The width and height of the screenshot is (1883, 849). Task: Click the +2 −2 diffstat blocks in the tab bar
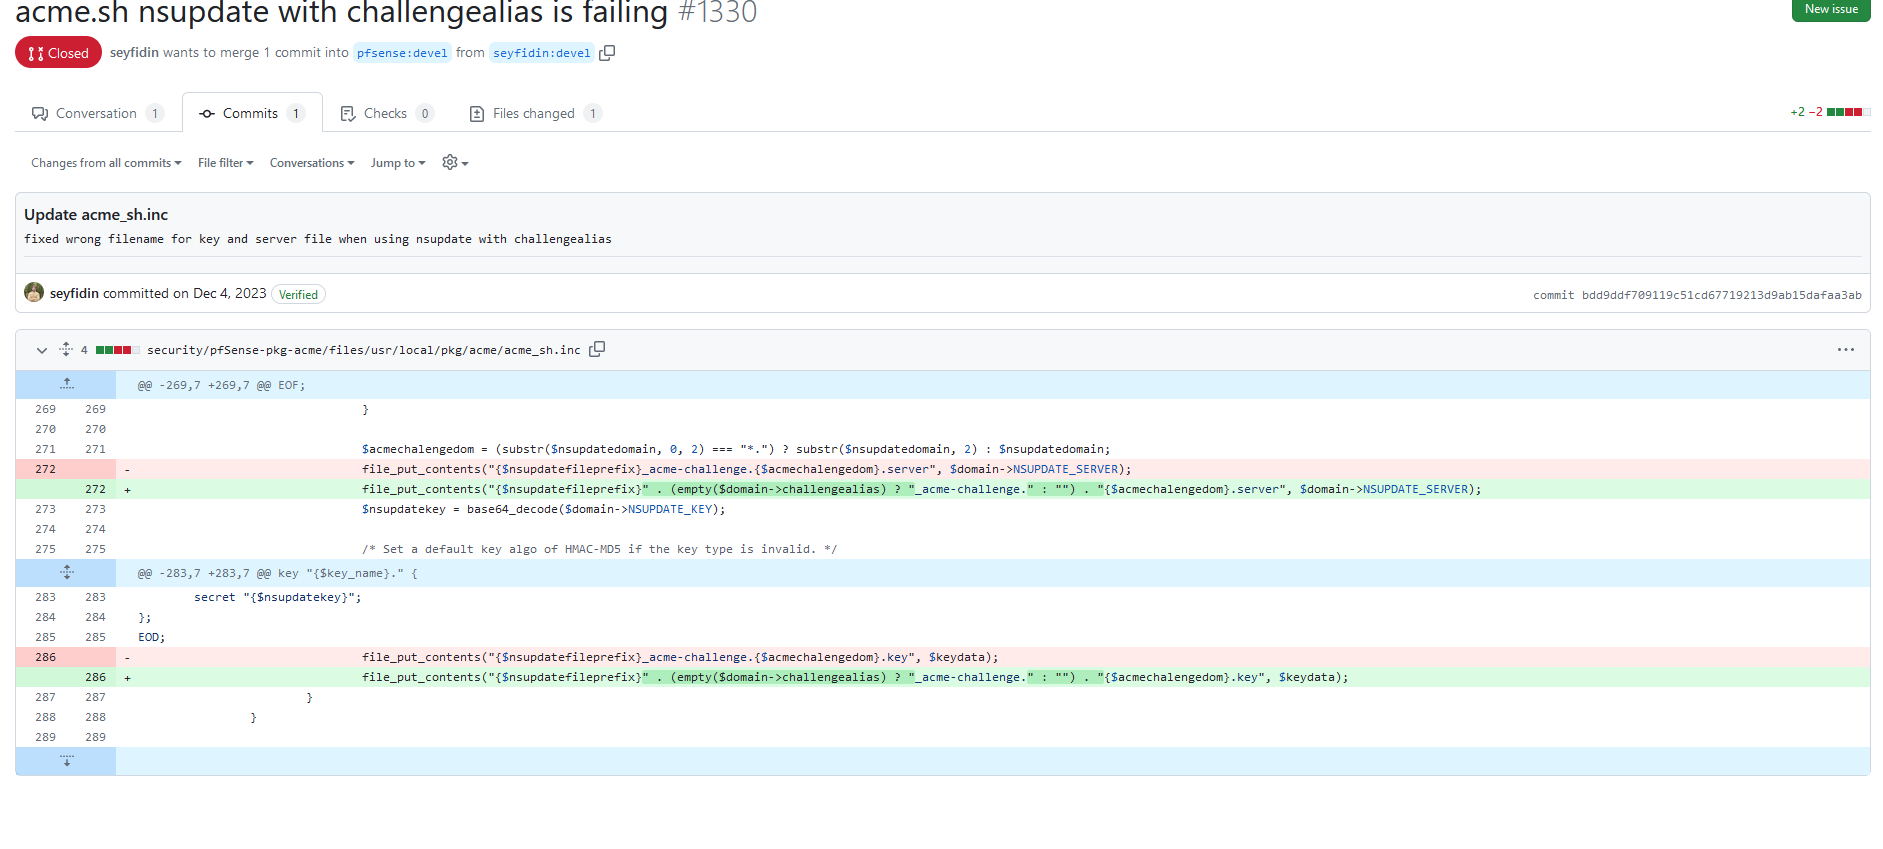1848,112
